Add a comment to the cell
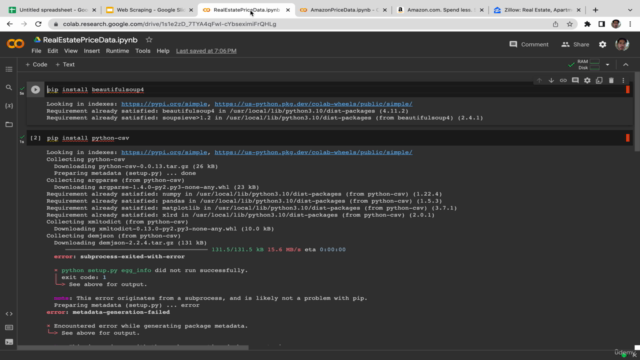Viewport: 640px width, 360px height. click(575, 80)
